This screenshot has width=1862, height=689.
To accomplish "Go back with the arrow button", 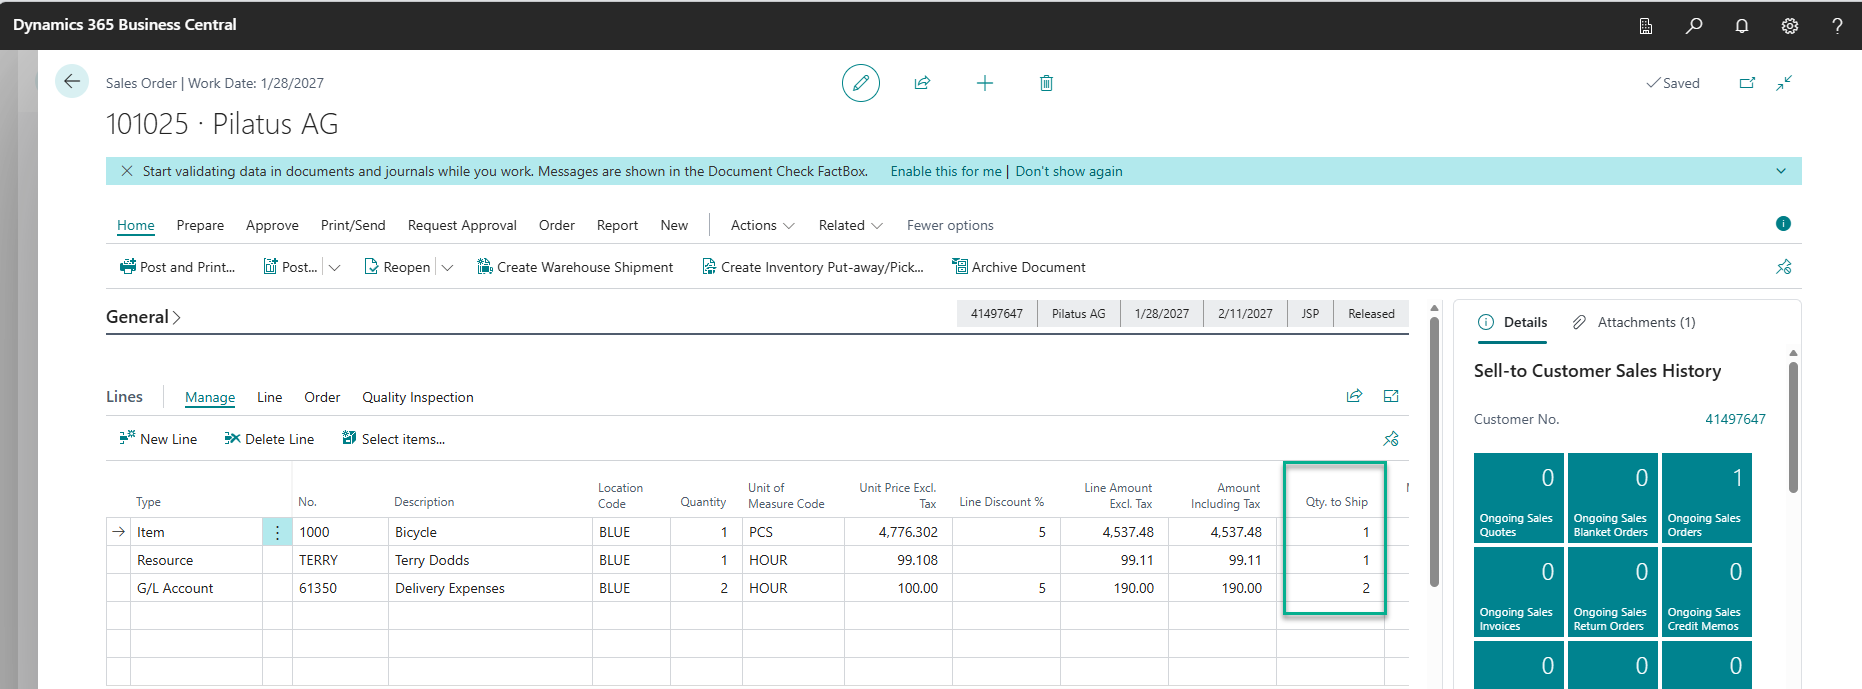I will (x=72, y=82).
